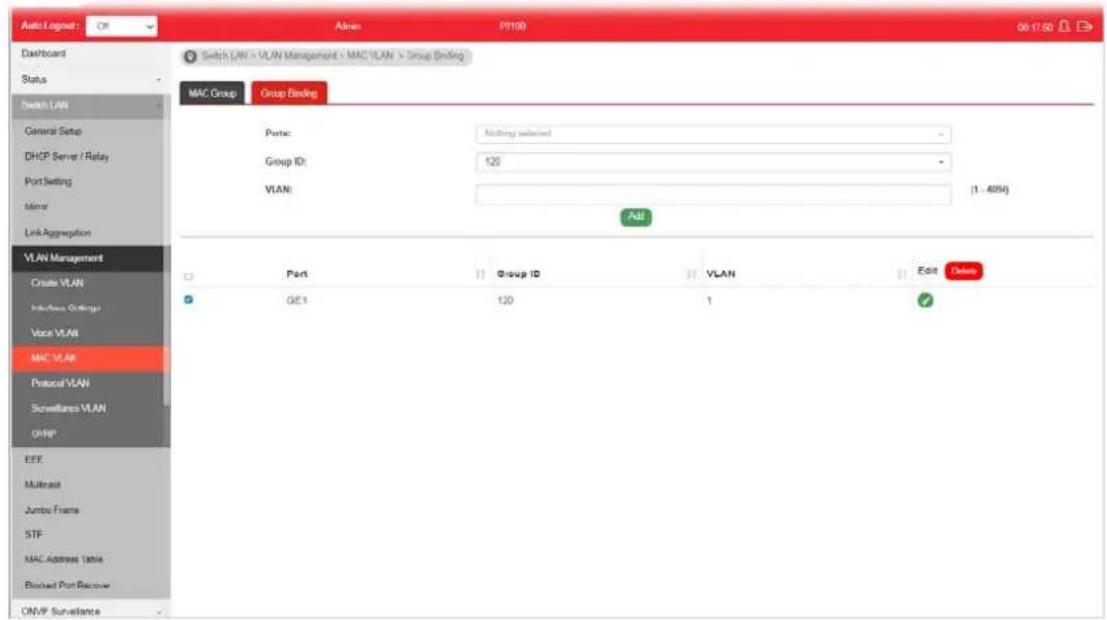The image size is (1107, 620).
Task: Open Multicast in sidebar
Action: [x=42, y=484]
